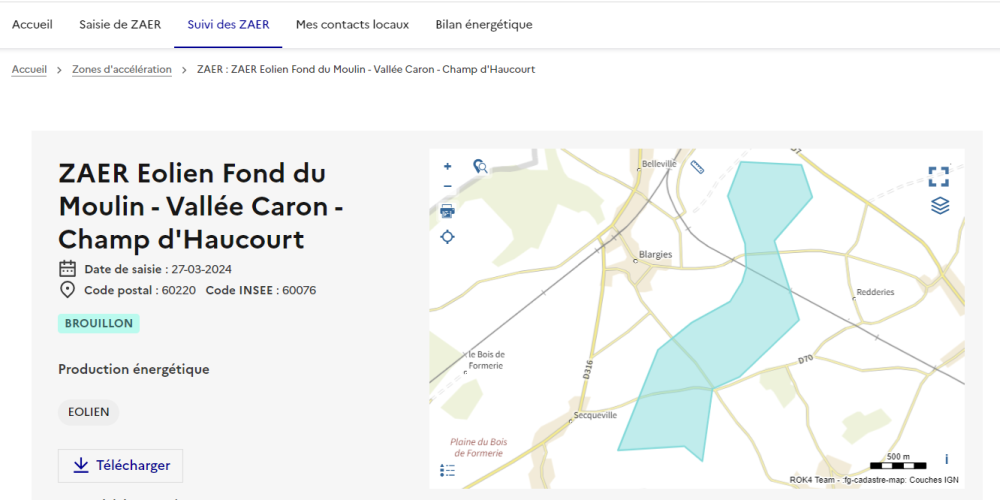The image size is (1000, 500).
Task: Click the EOLIEN energy tag
Action: pyautogui.click(x=88, y=412)
